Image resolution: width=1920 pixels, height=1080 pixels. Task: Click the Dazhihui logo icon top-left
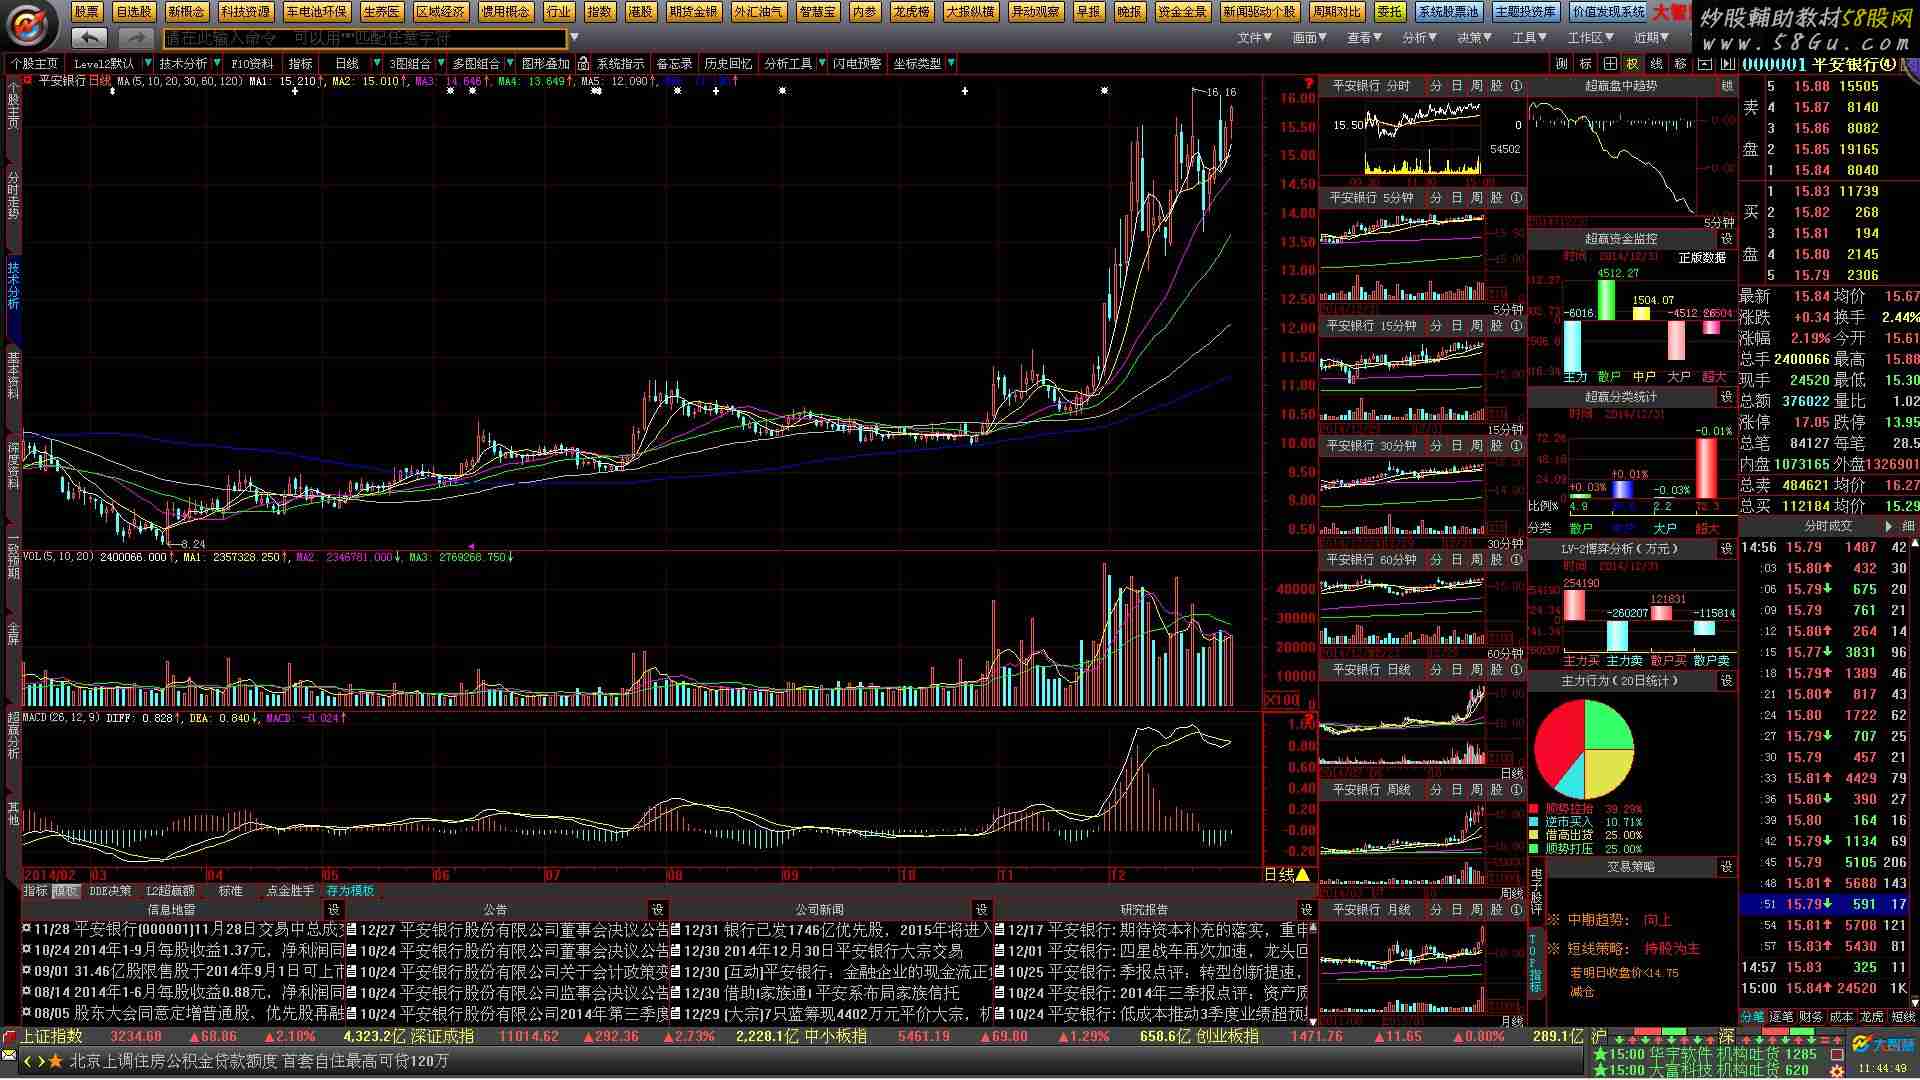click(x=32, y=24)
